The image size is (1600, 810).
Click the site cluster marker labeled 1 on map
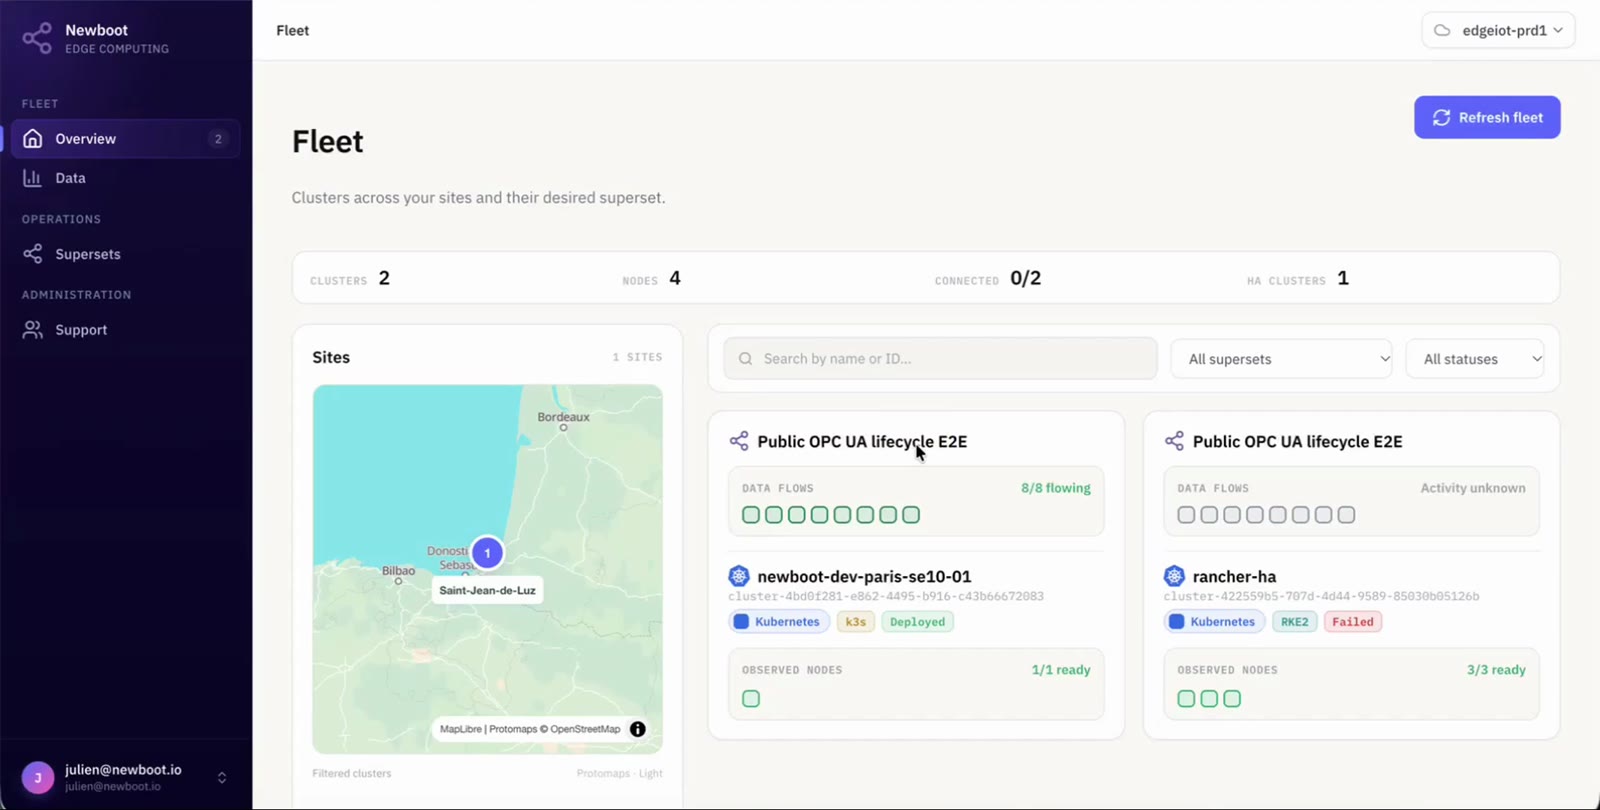pos(487,553)
